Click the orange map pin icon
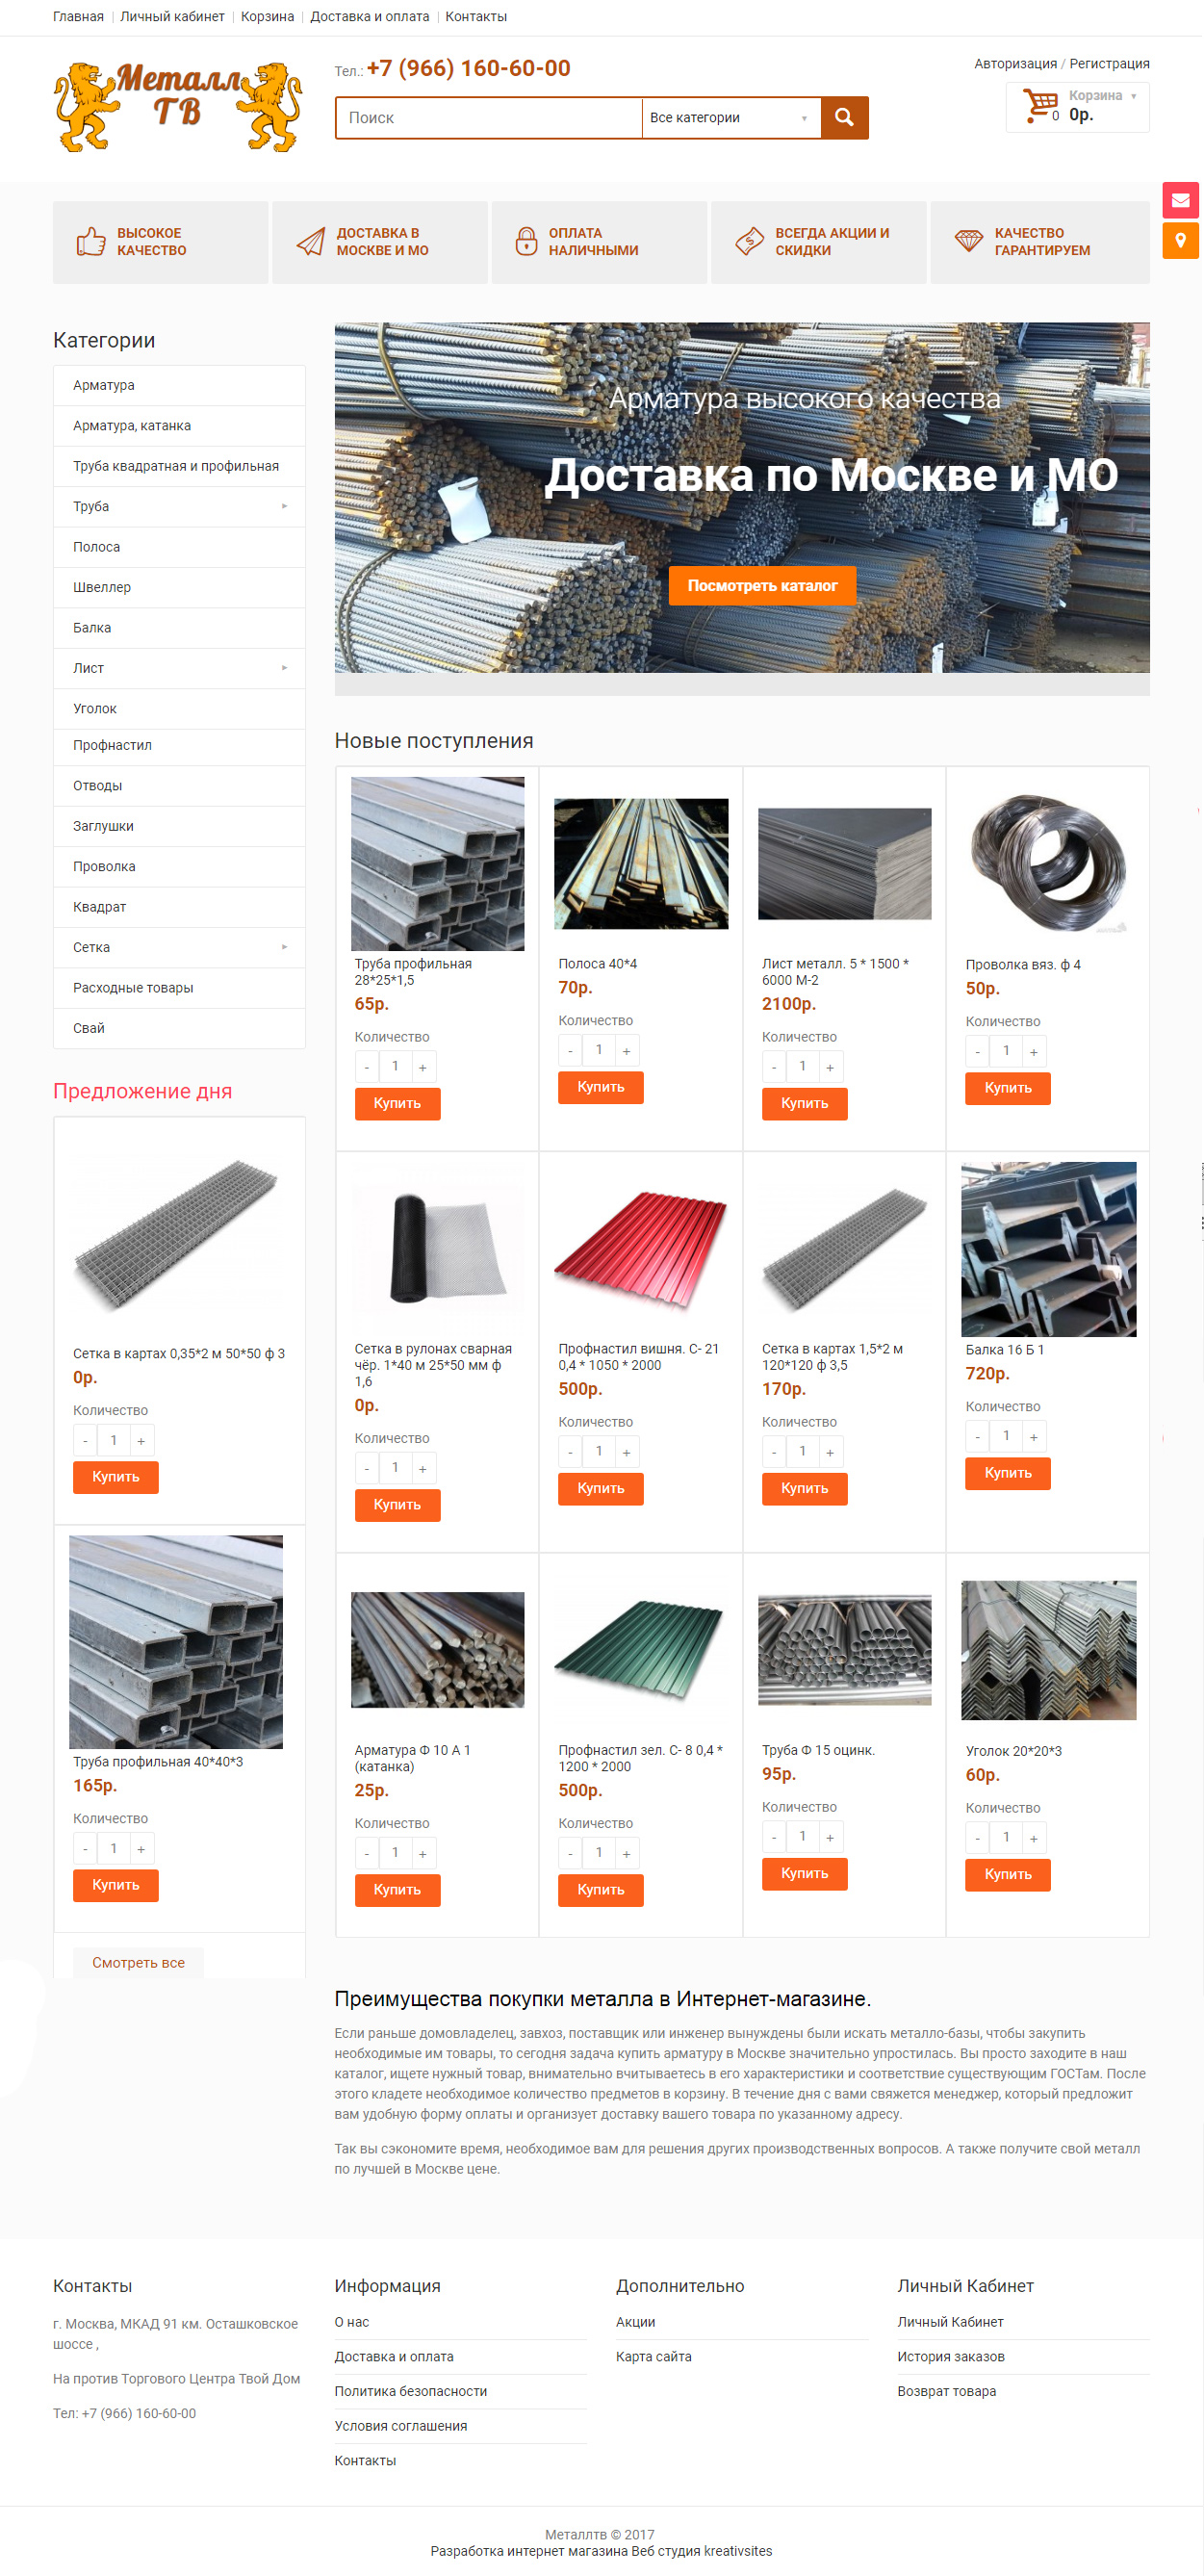This screenshot has width=1204, height=2576. point(1180,240)
